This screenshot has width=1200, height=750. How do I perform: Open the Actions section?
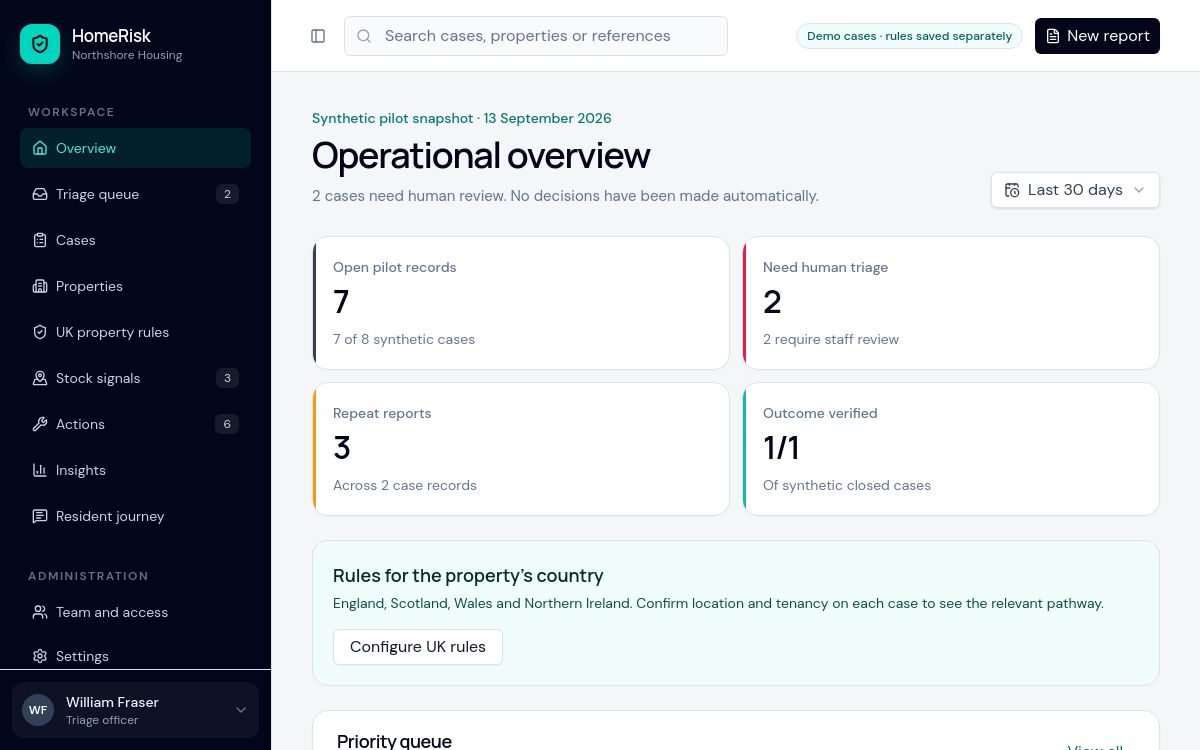pos(135,424)
